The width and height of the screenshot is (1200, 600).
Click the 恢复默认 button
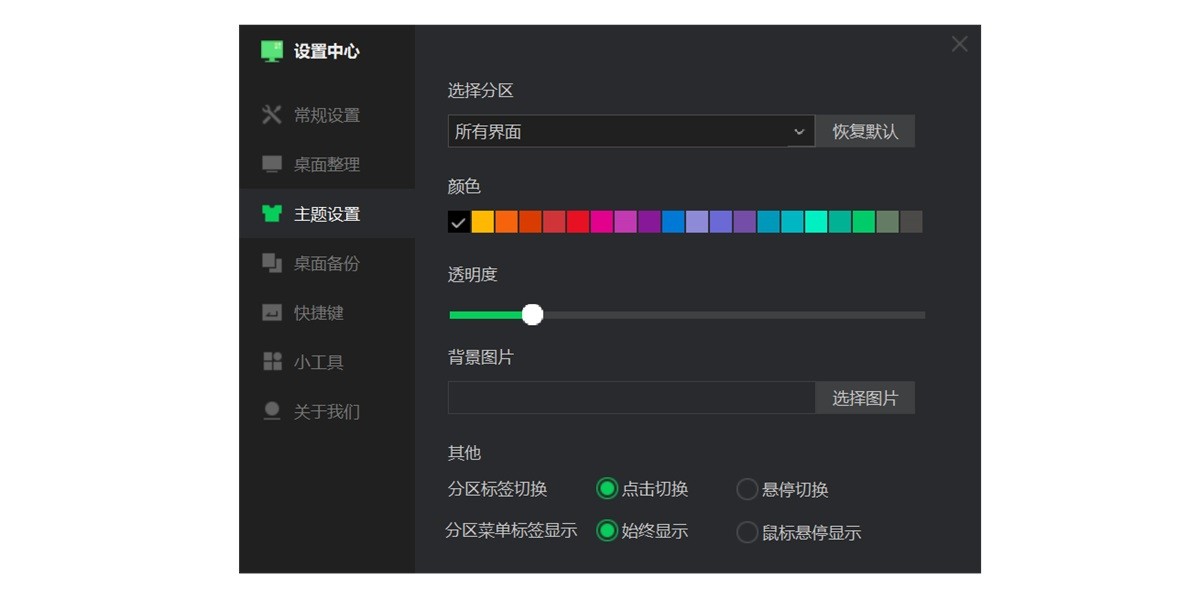865,131
